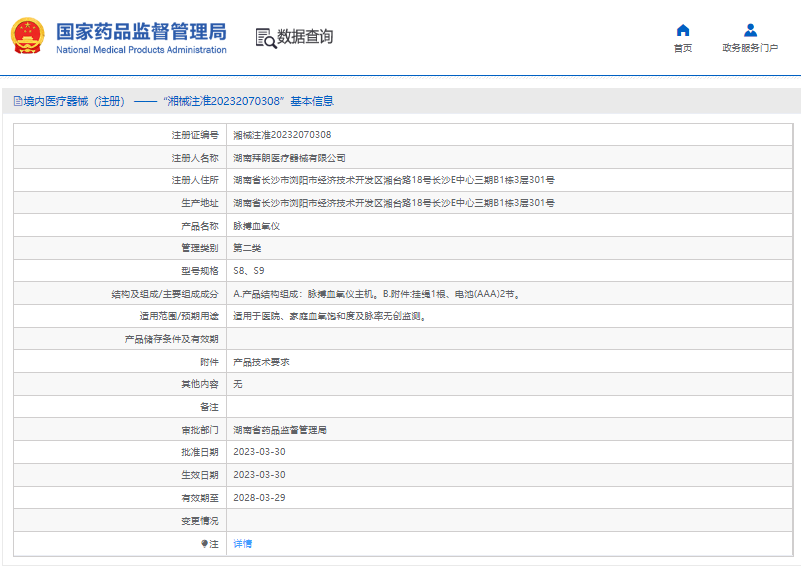Select the 注册人住所 address value

(394, 180)
